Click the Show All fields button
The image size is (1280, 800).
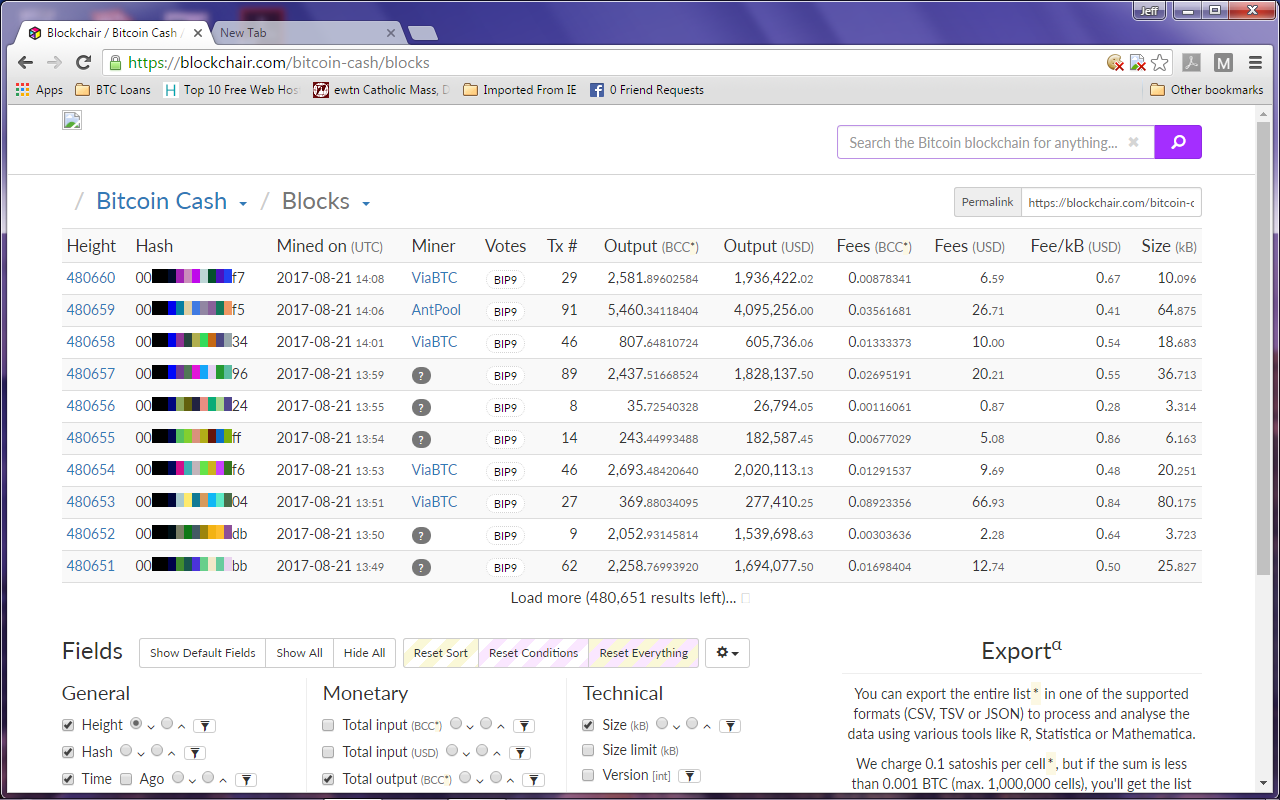[x=300, y=653]
